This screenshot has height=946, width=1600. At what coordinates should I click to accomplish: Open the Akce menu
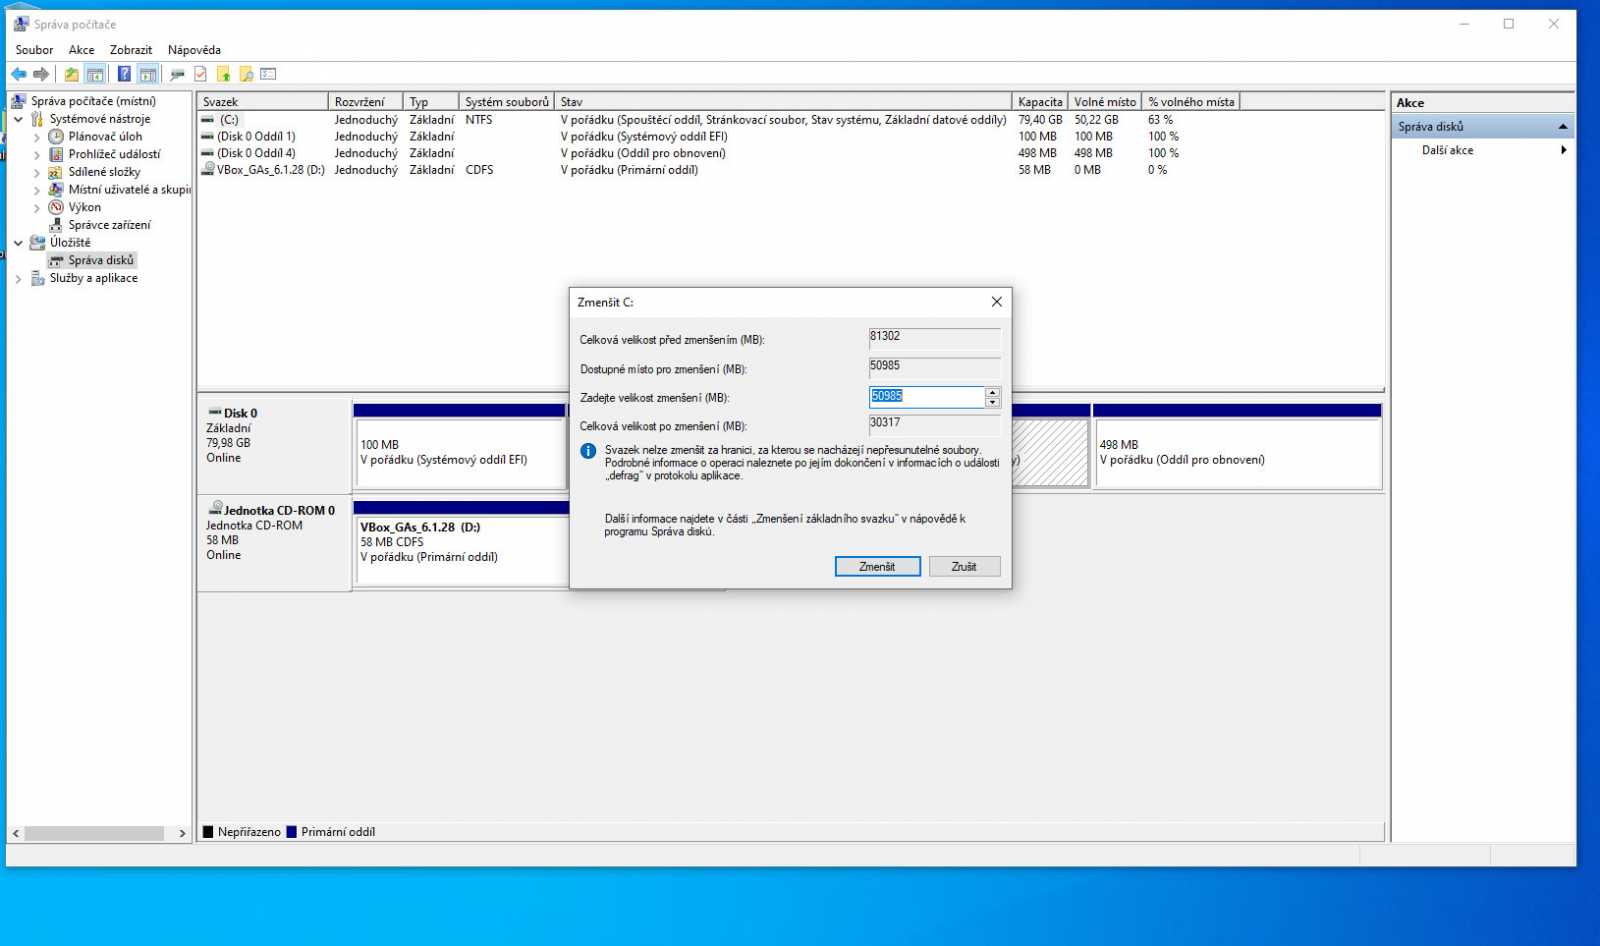81,50
